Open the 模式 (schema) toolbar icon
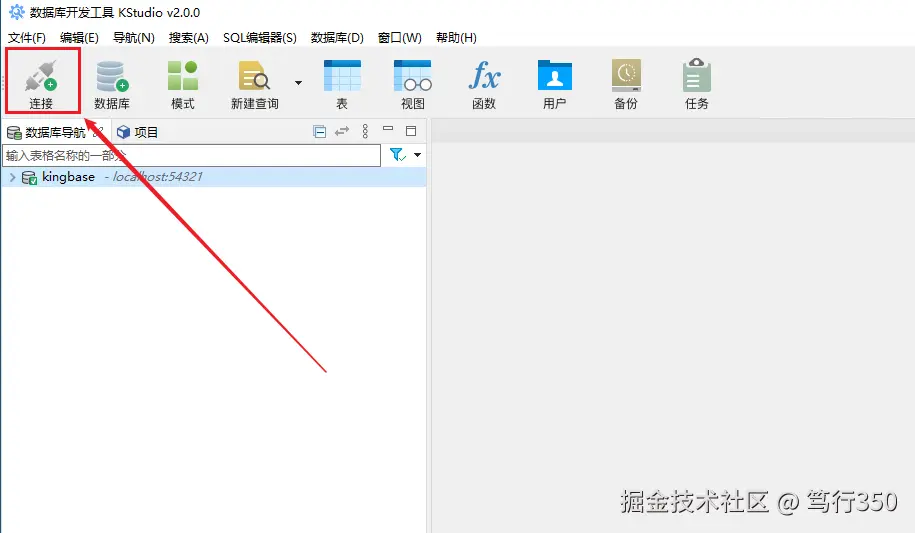This screenshot has width=915, height=533. [x=183, y=84]
